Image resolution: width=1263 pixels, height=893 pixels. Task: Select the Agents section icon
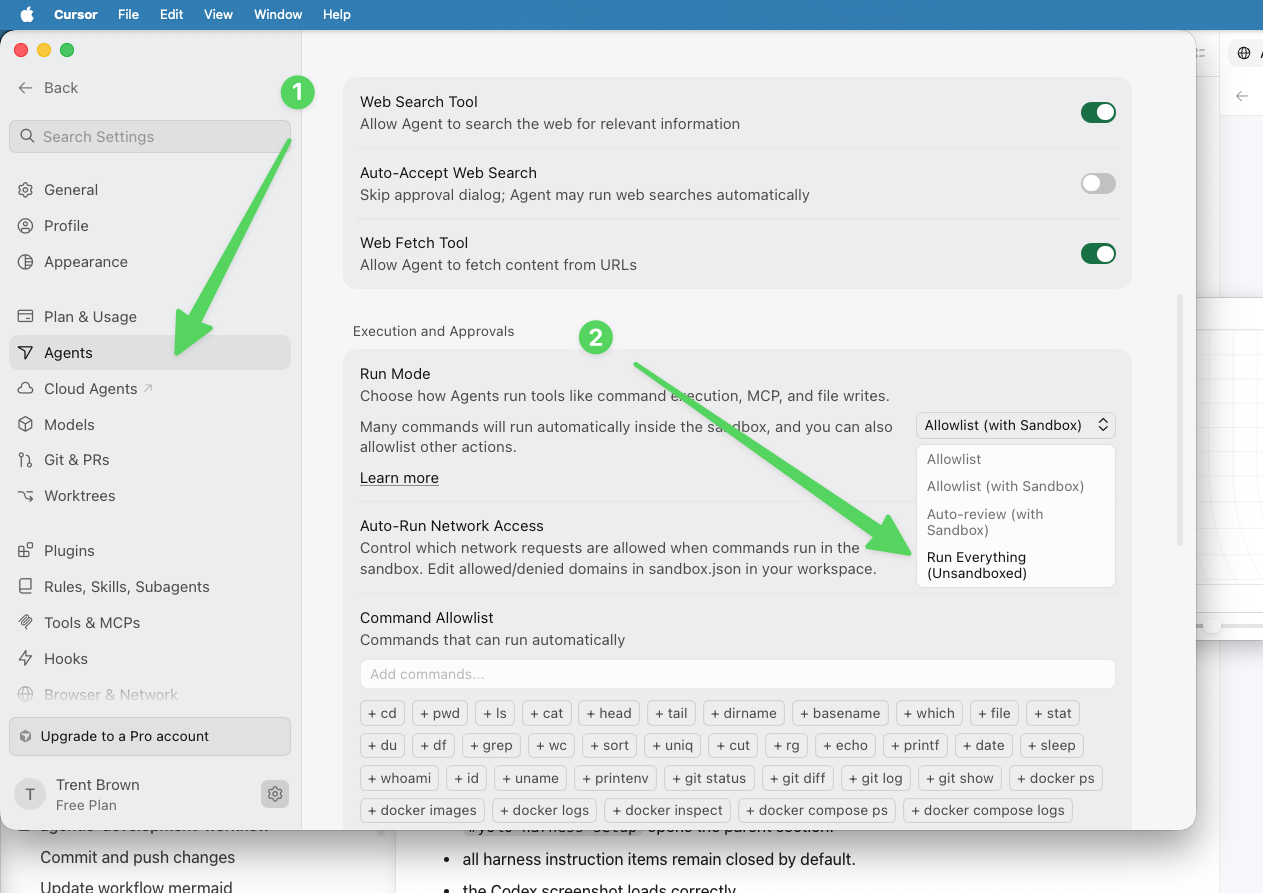coord(26,353)
